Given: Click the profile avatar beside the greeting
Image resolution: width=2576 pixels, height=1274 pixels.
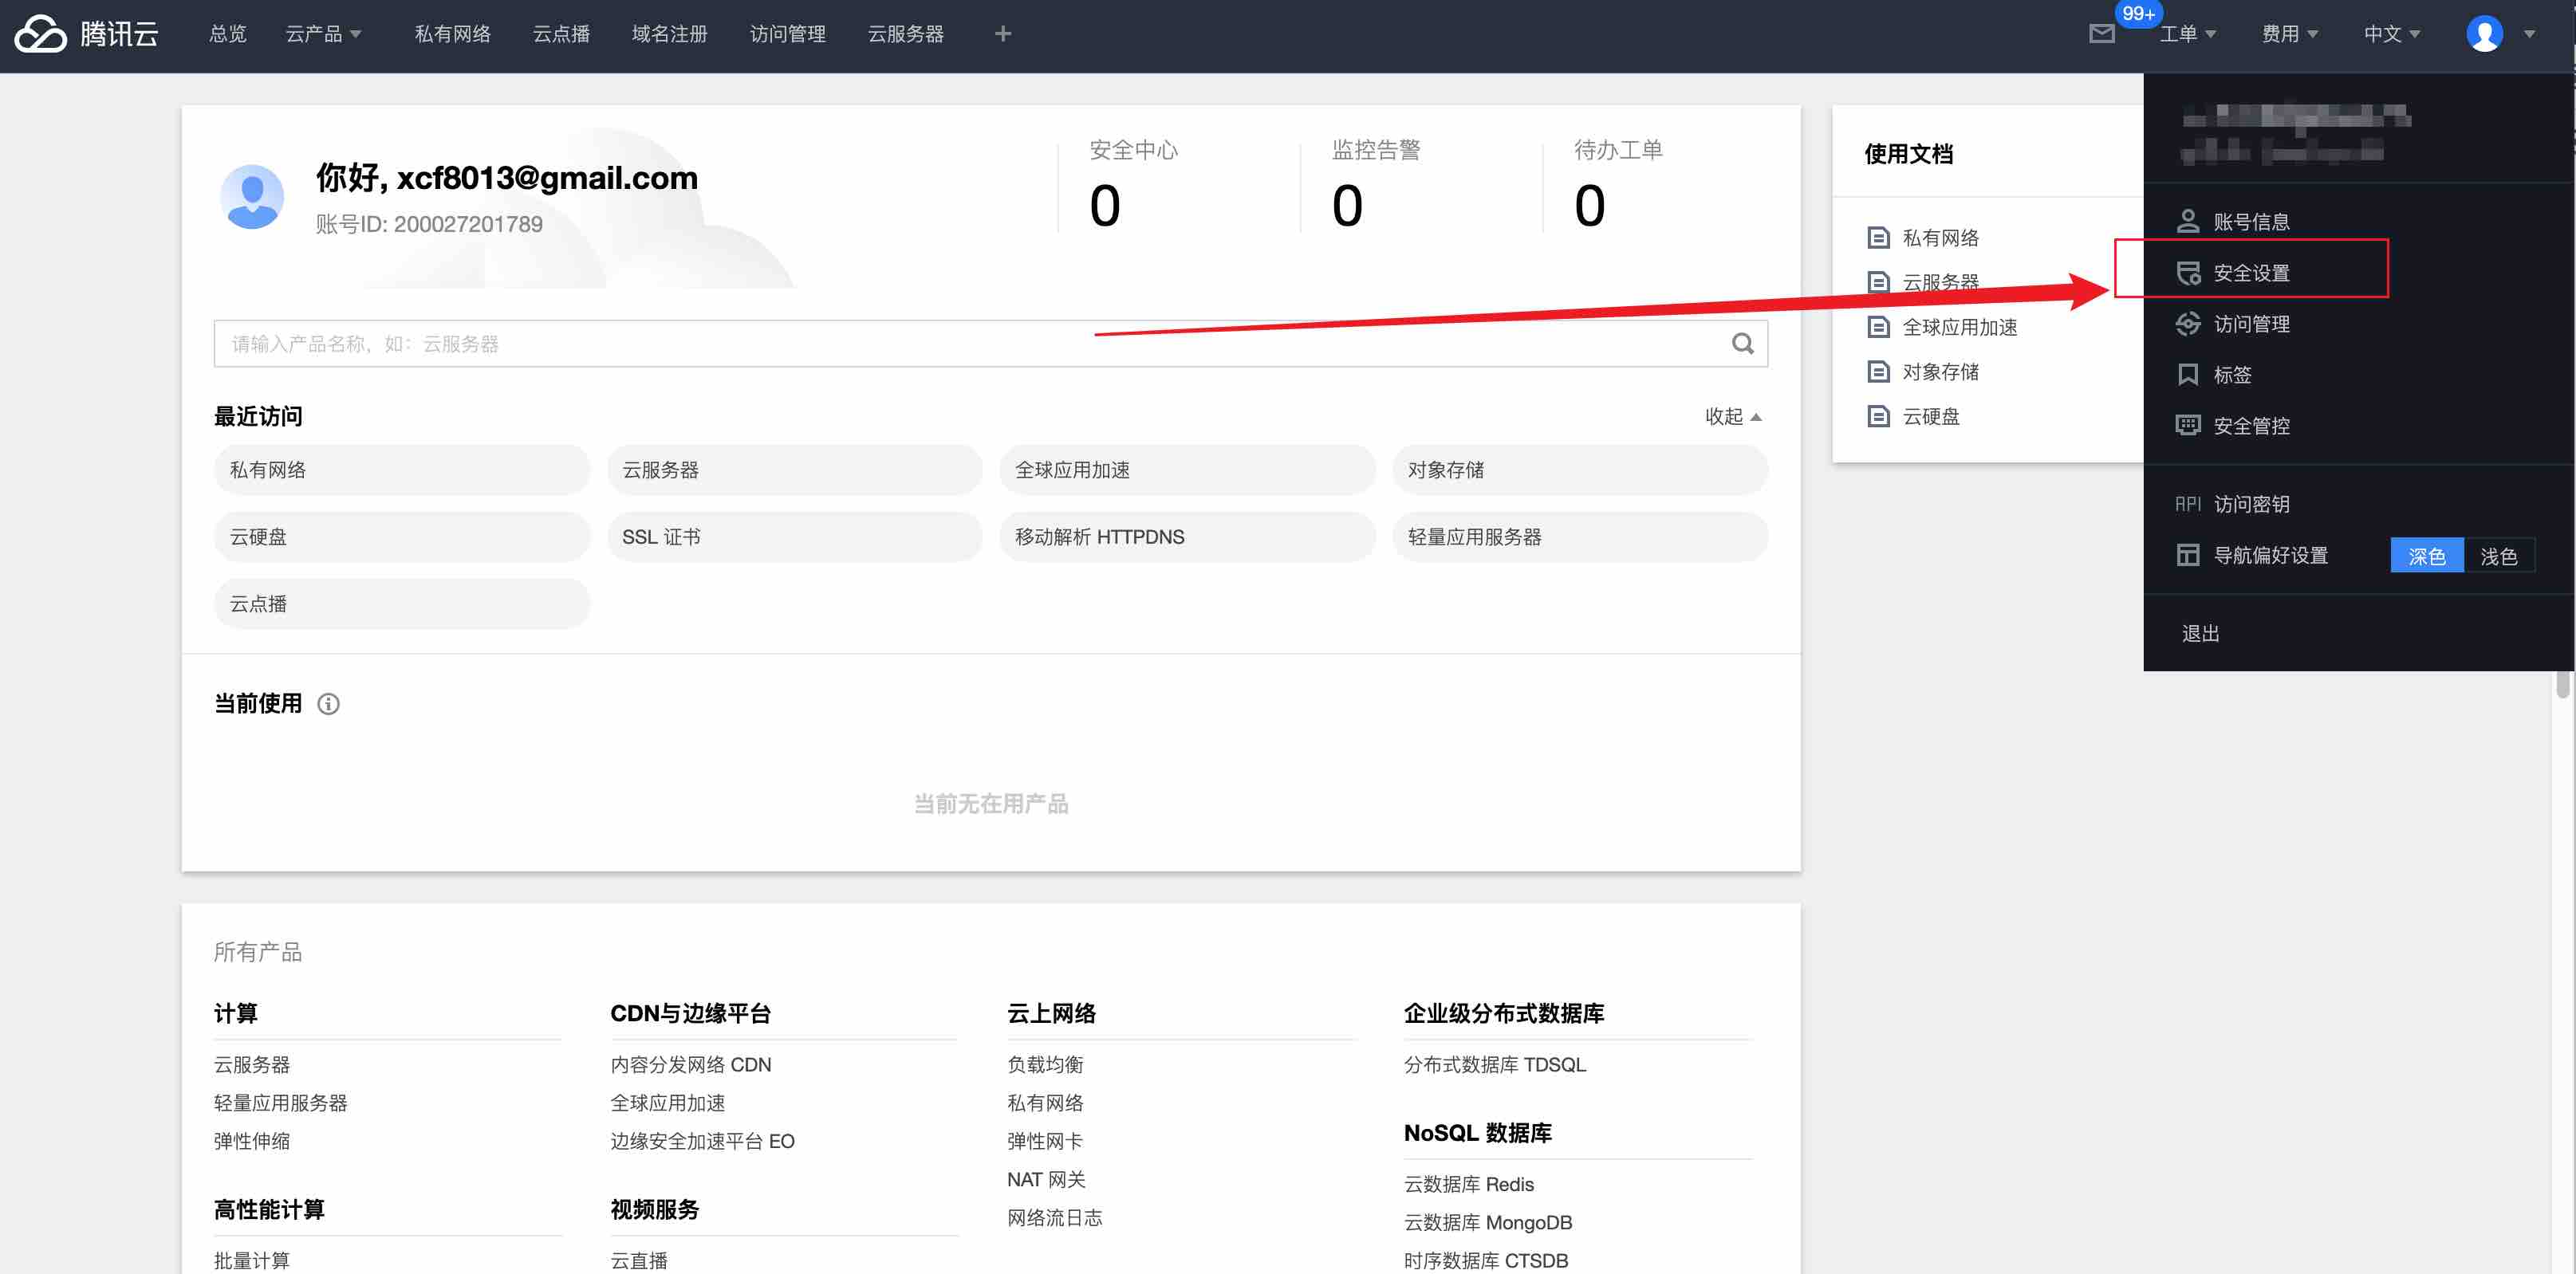Looking at the screenshot, I should (252, 197).
